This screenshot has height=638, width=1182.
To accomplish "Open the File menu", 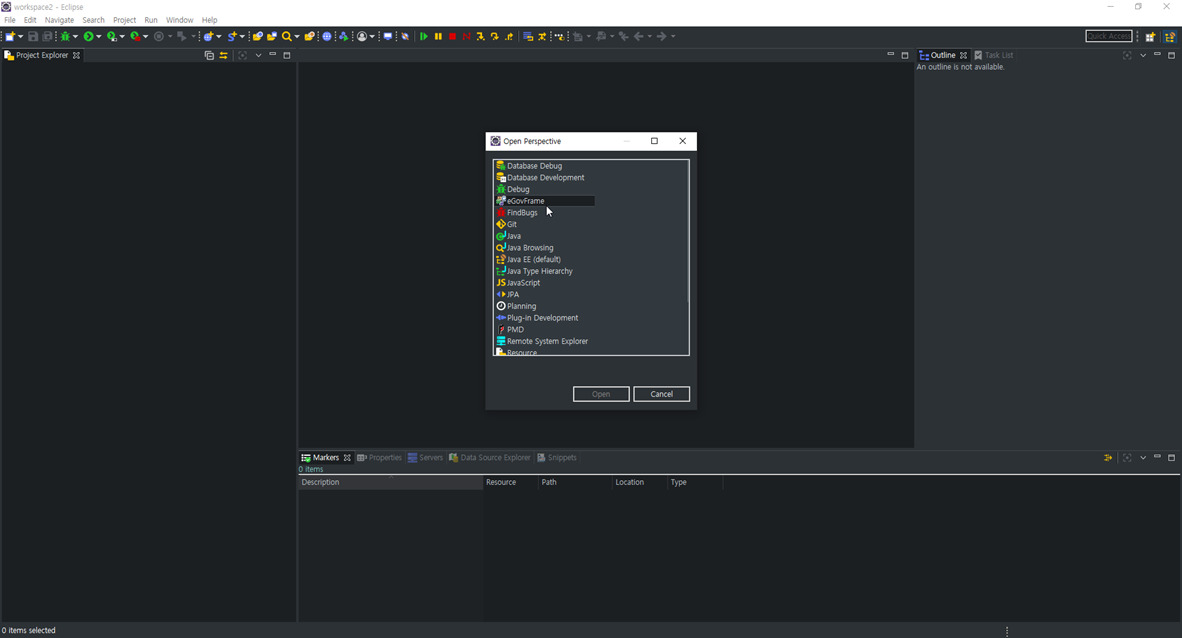I will [x=10, y=20].
